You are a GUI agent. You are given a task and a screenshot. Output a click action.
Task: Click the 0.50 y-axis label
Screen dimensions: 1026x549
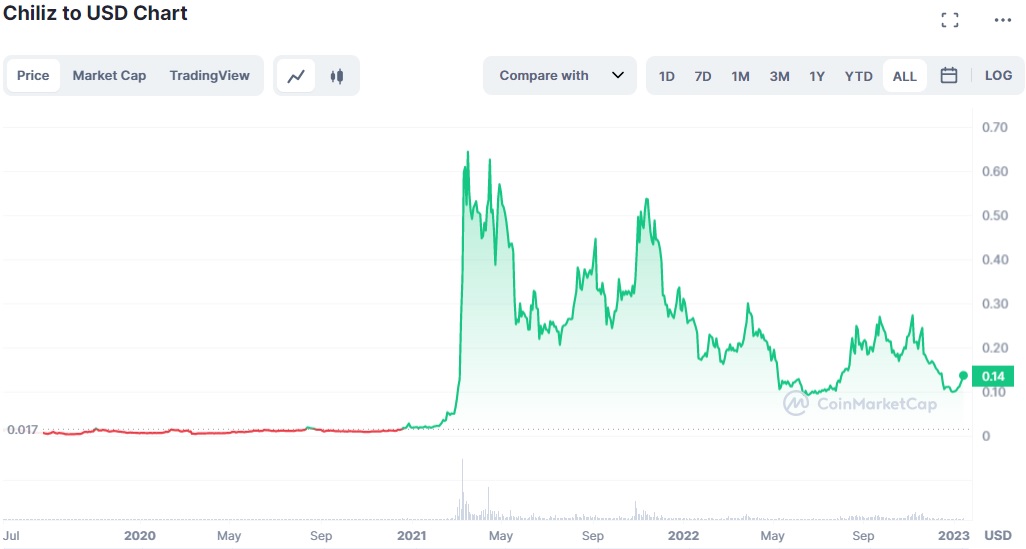995,215
